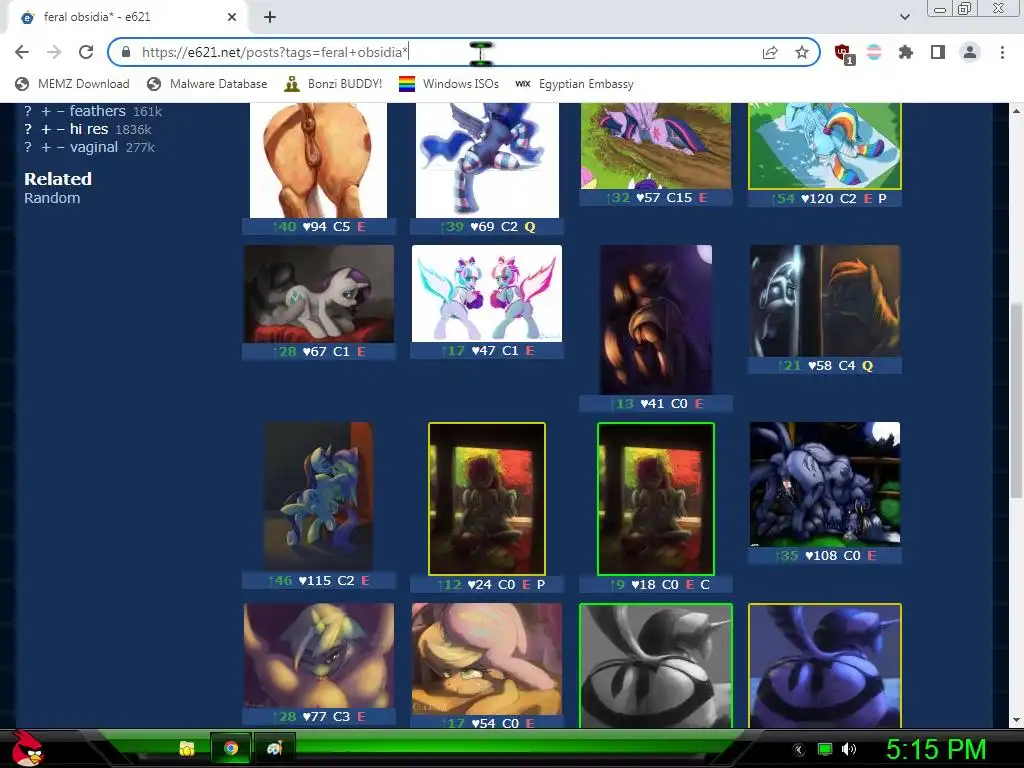The width and height of the screenshot is (1024, 768).
Task: Switch to Chrome on the taskbar
Action: click(231, 748)
